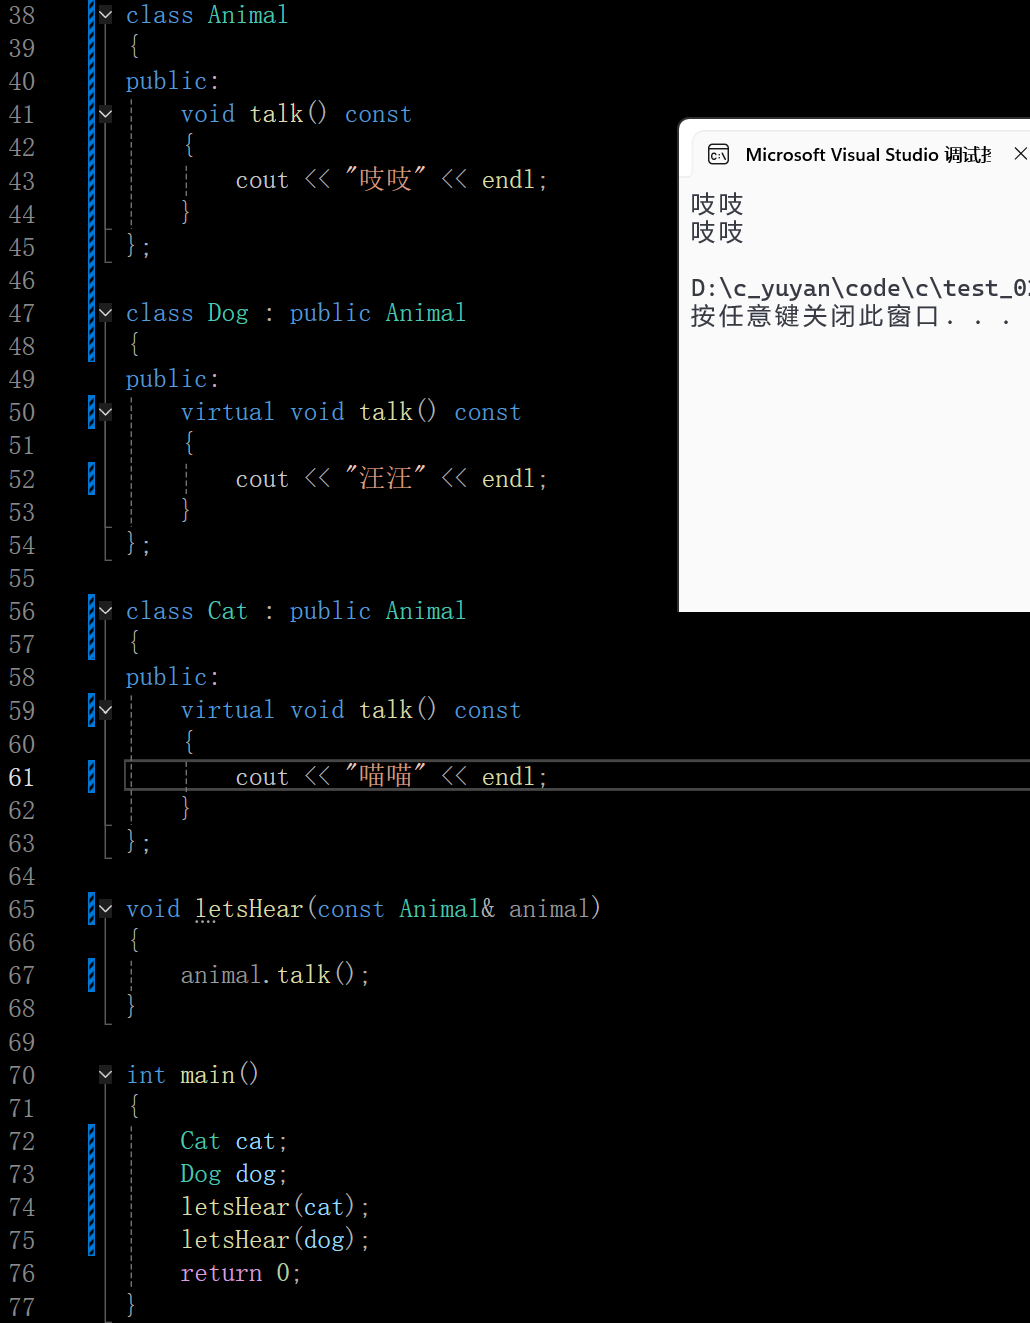Collapse the main function block
The height and width of the screenshot is (1323, 1030).
click(x=106, y=1075)
